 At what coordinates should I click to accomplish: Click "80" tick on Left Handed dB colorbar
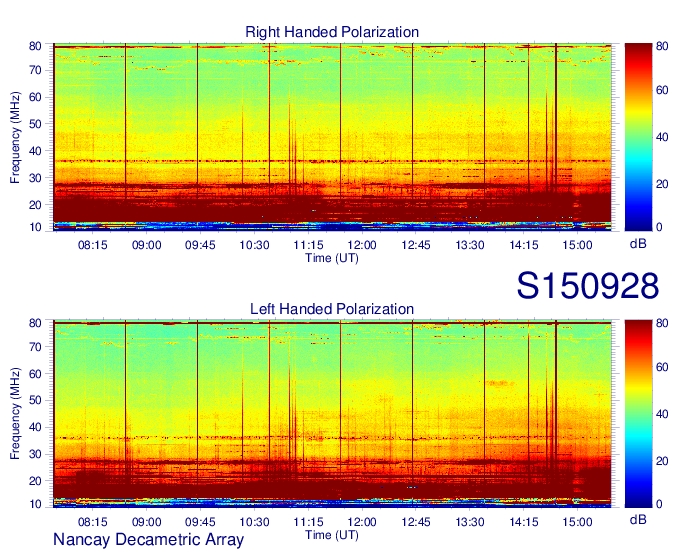[662, 323]
